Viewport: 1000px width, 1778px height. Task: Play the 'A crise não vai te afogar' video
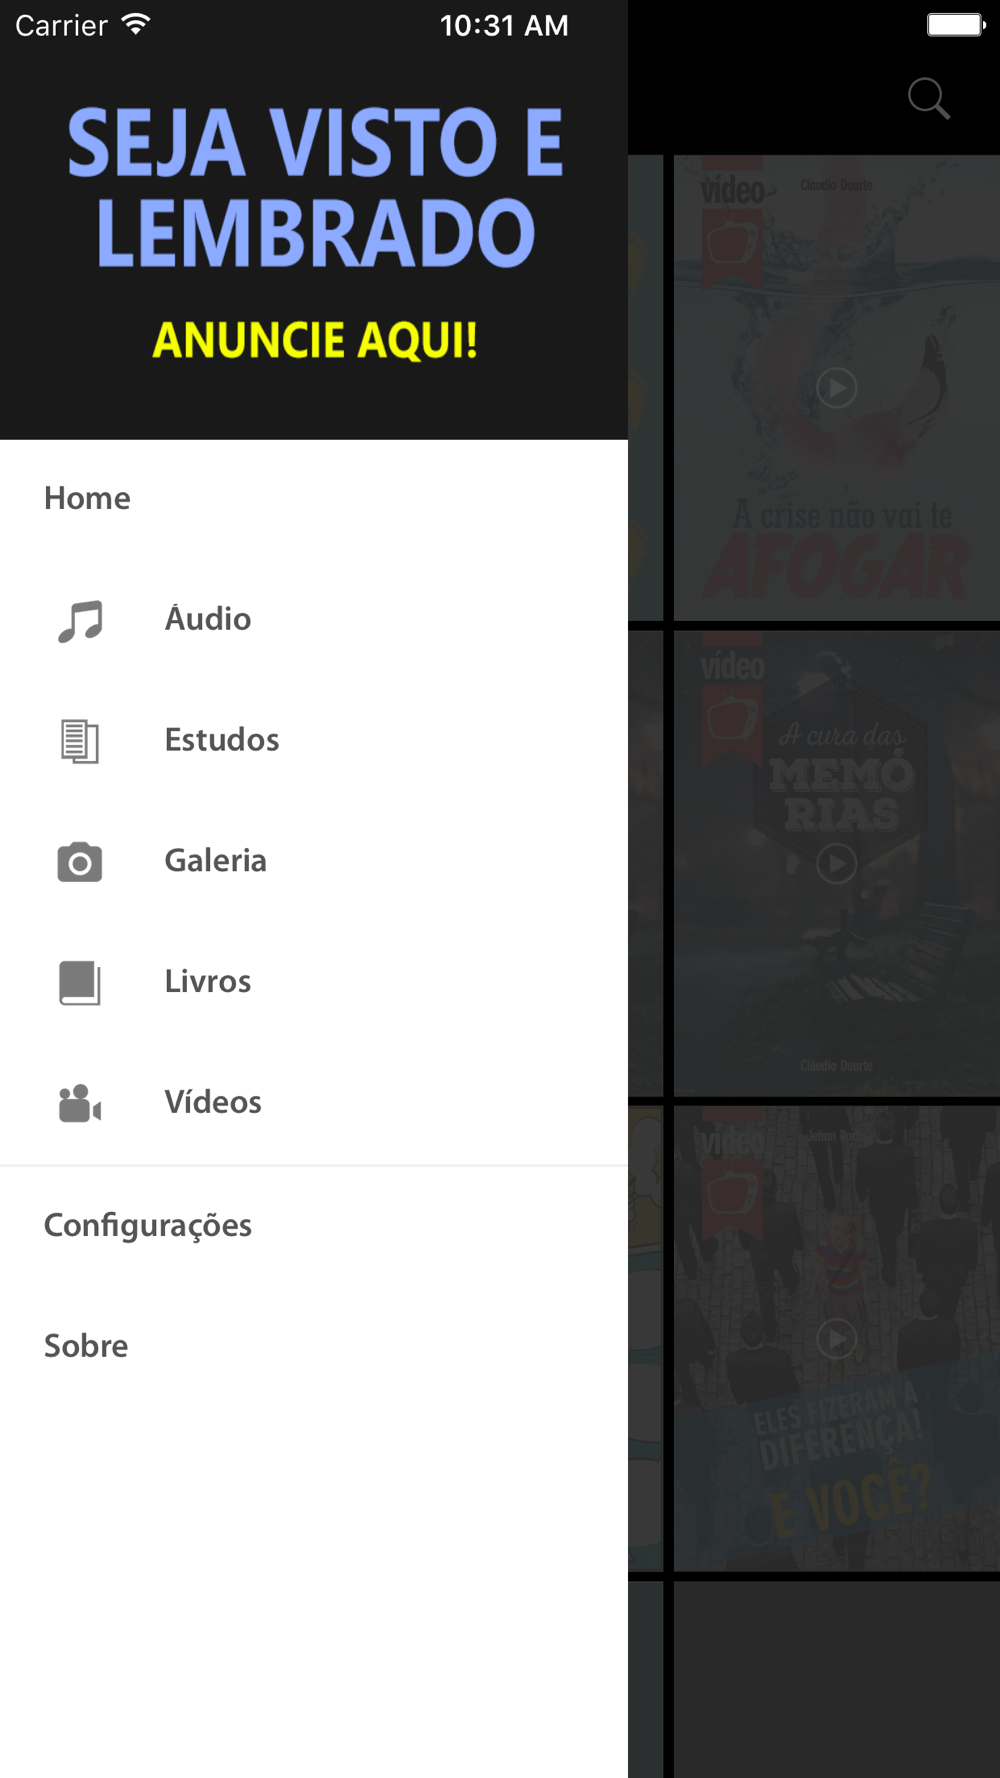pyautogui.click(x=837, y=387)
